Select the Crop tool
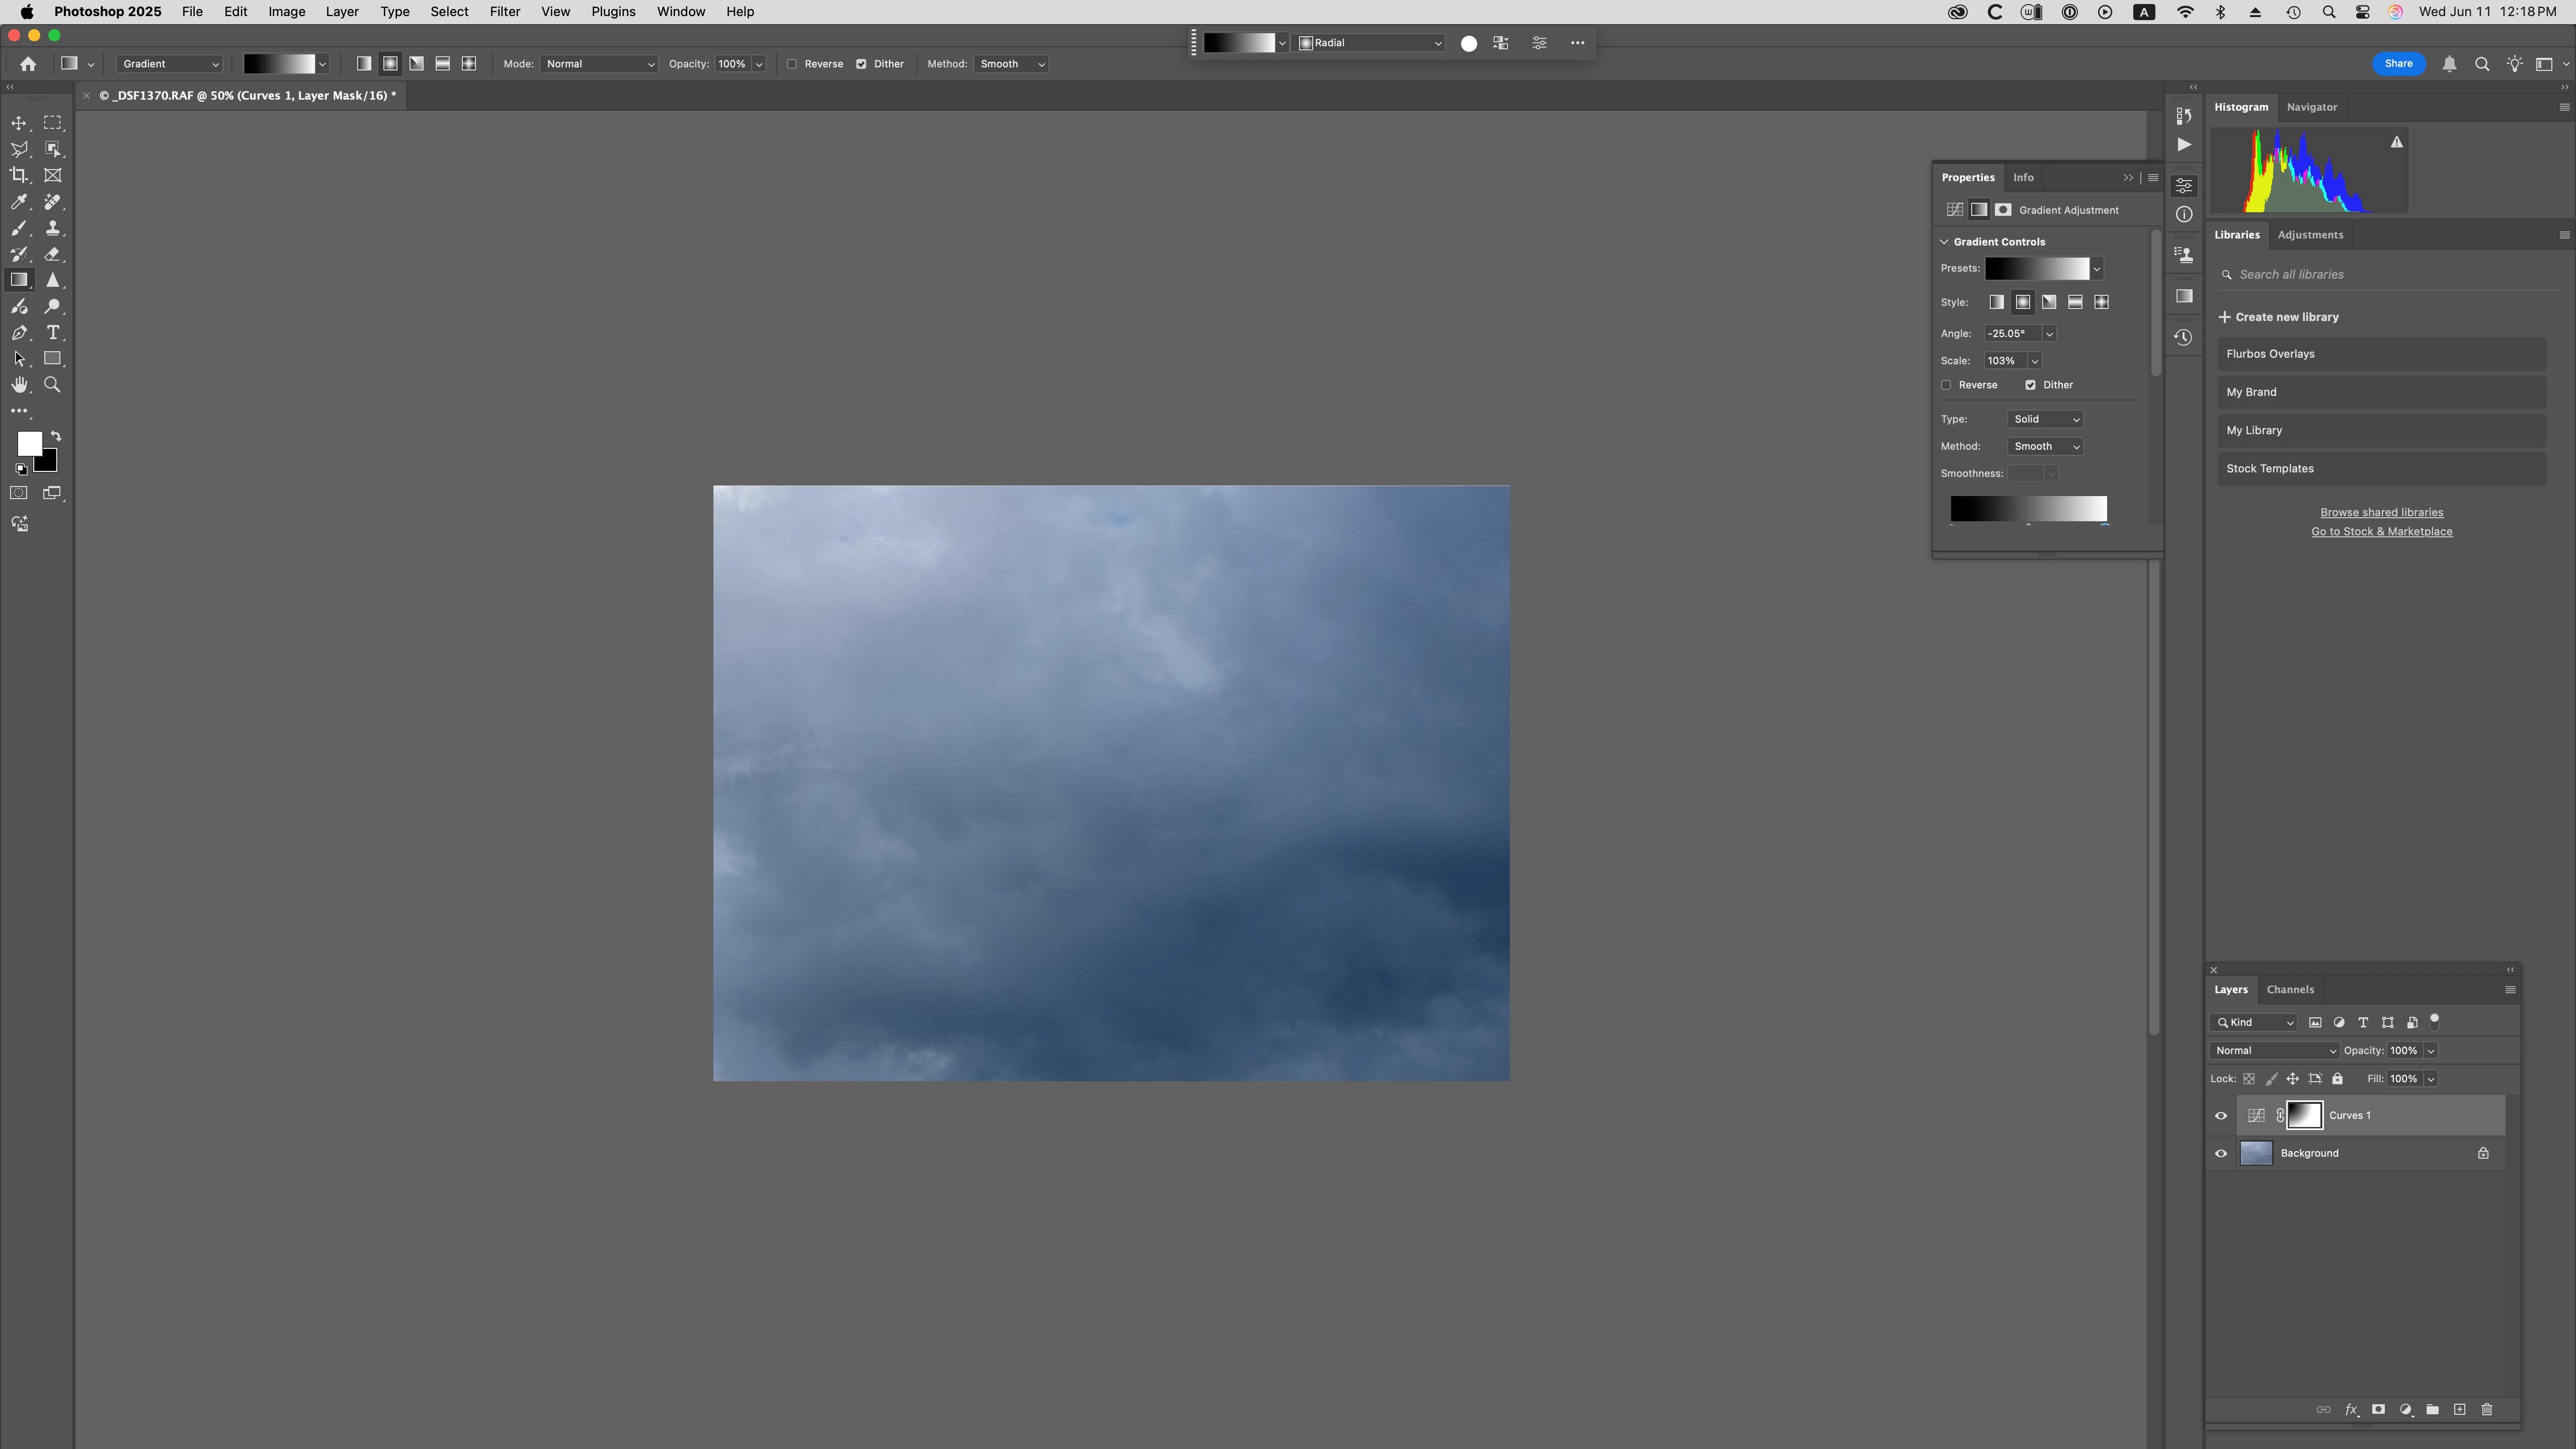 pos(19,175)
